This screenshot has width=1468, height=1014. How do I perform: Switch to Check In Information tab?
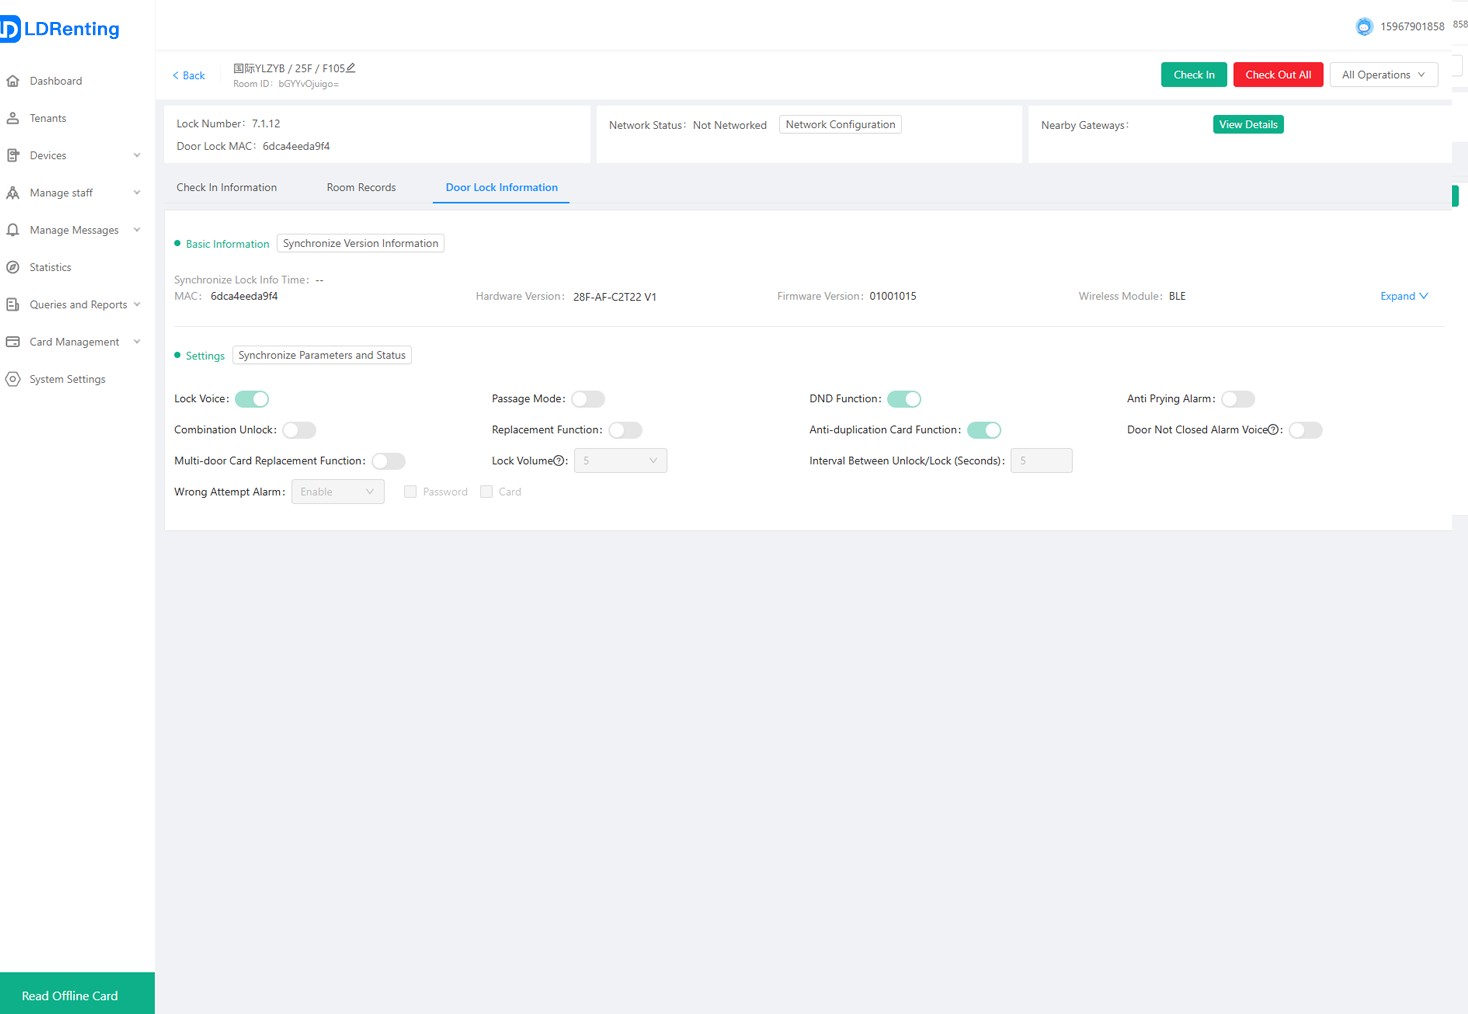coord(227,187)
